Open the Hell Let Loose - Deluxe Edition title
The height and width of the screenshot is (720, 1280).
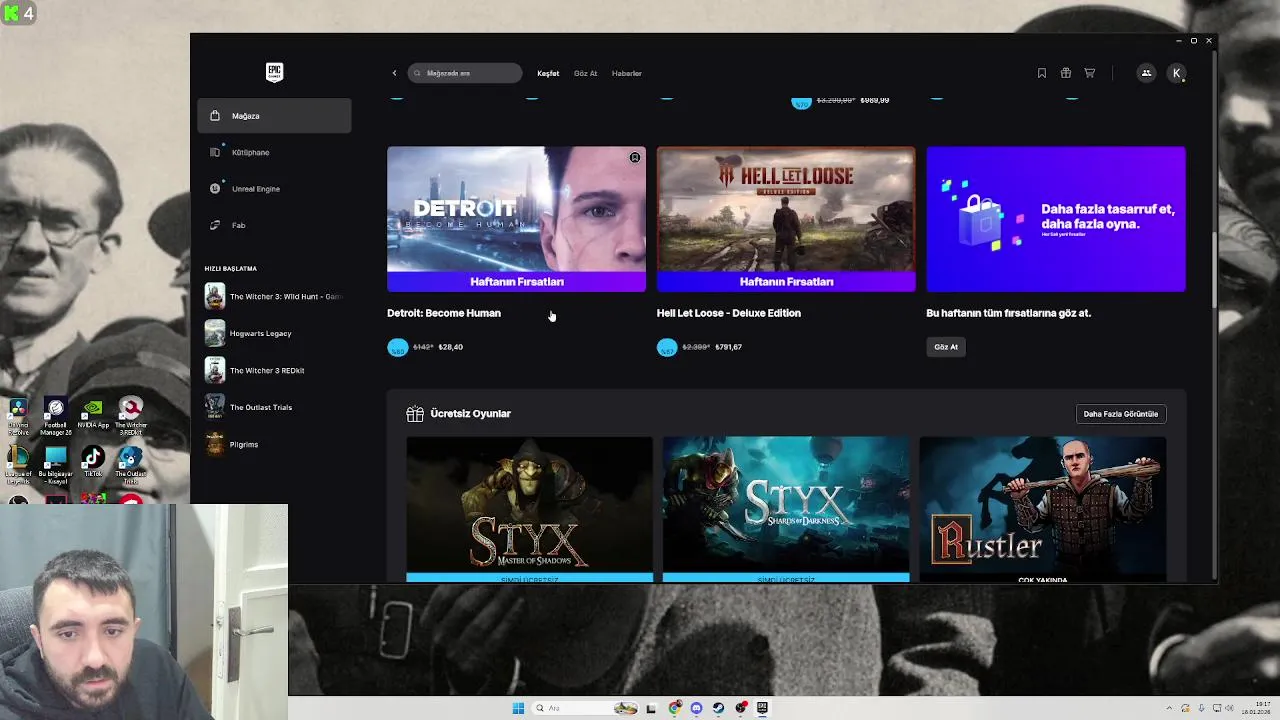pos(729,313)
